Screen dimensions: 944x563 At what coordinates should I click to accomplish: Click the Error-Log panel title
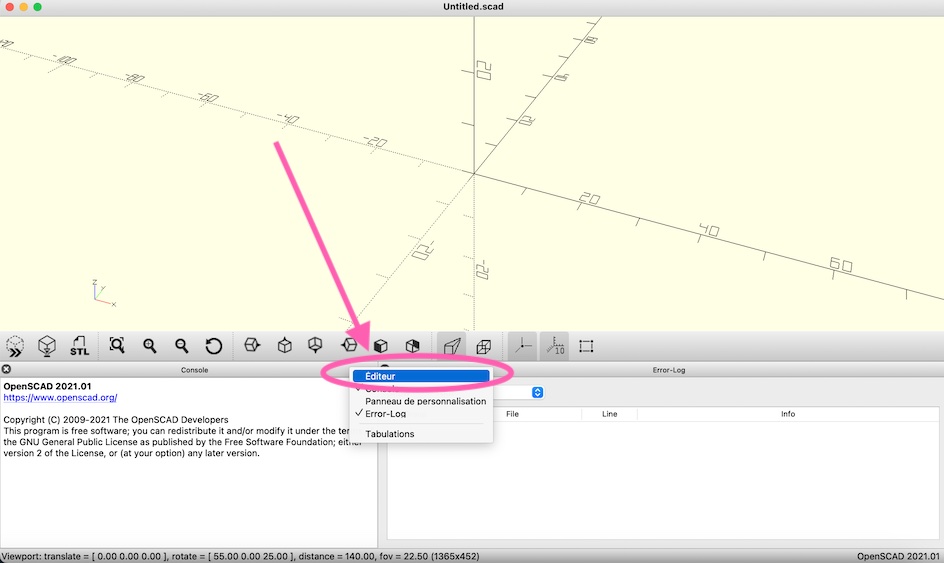669,370
